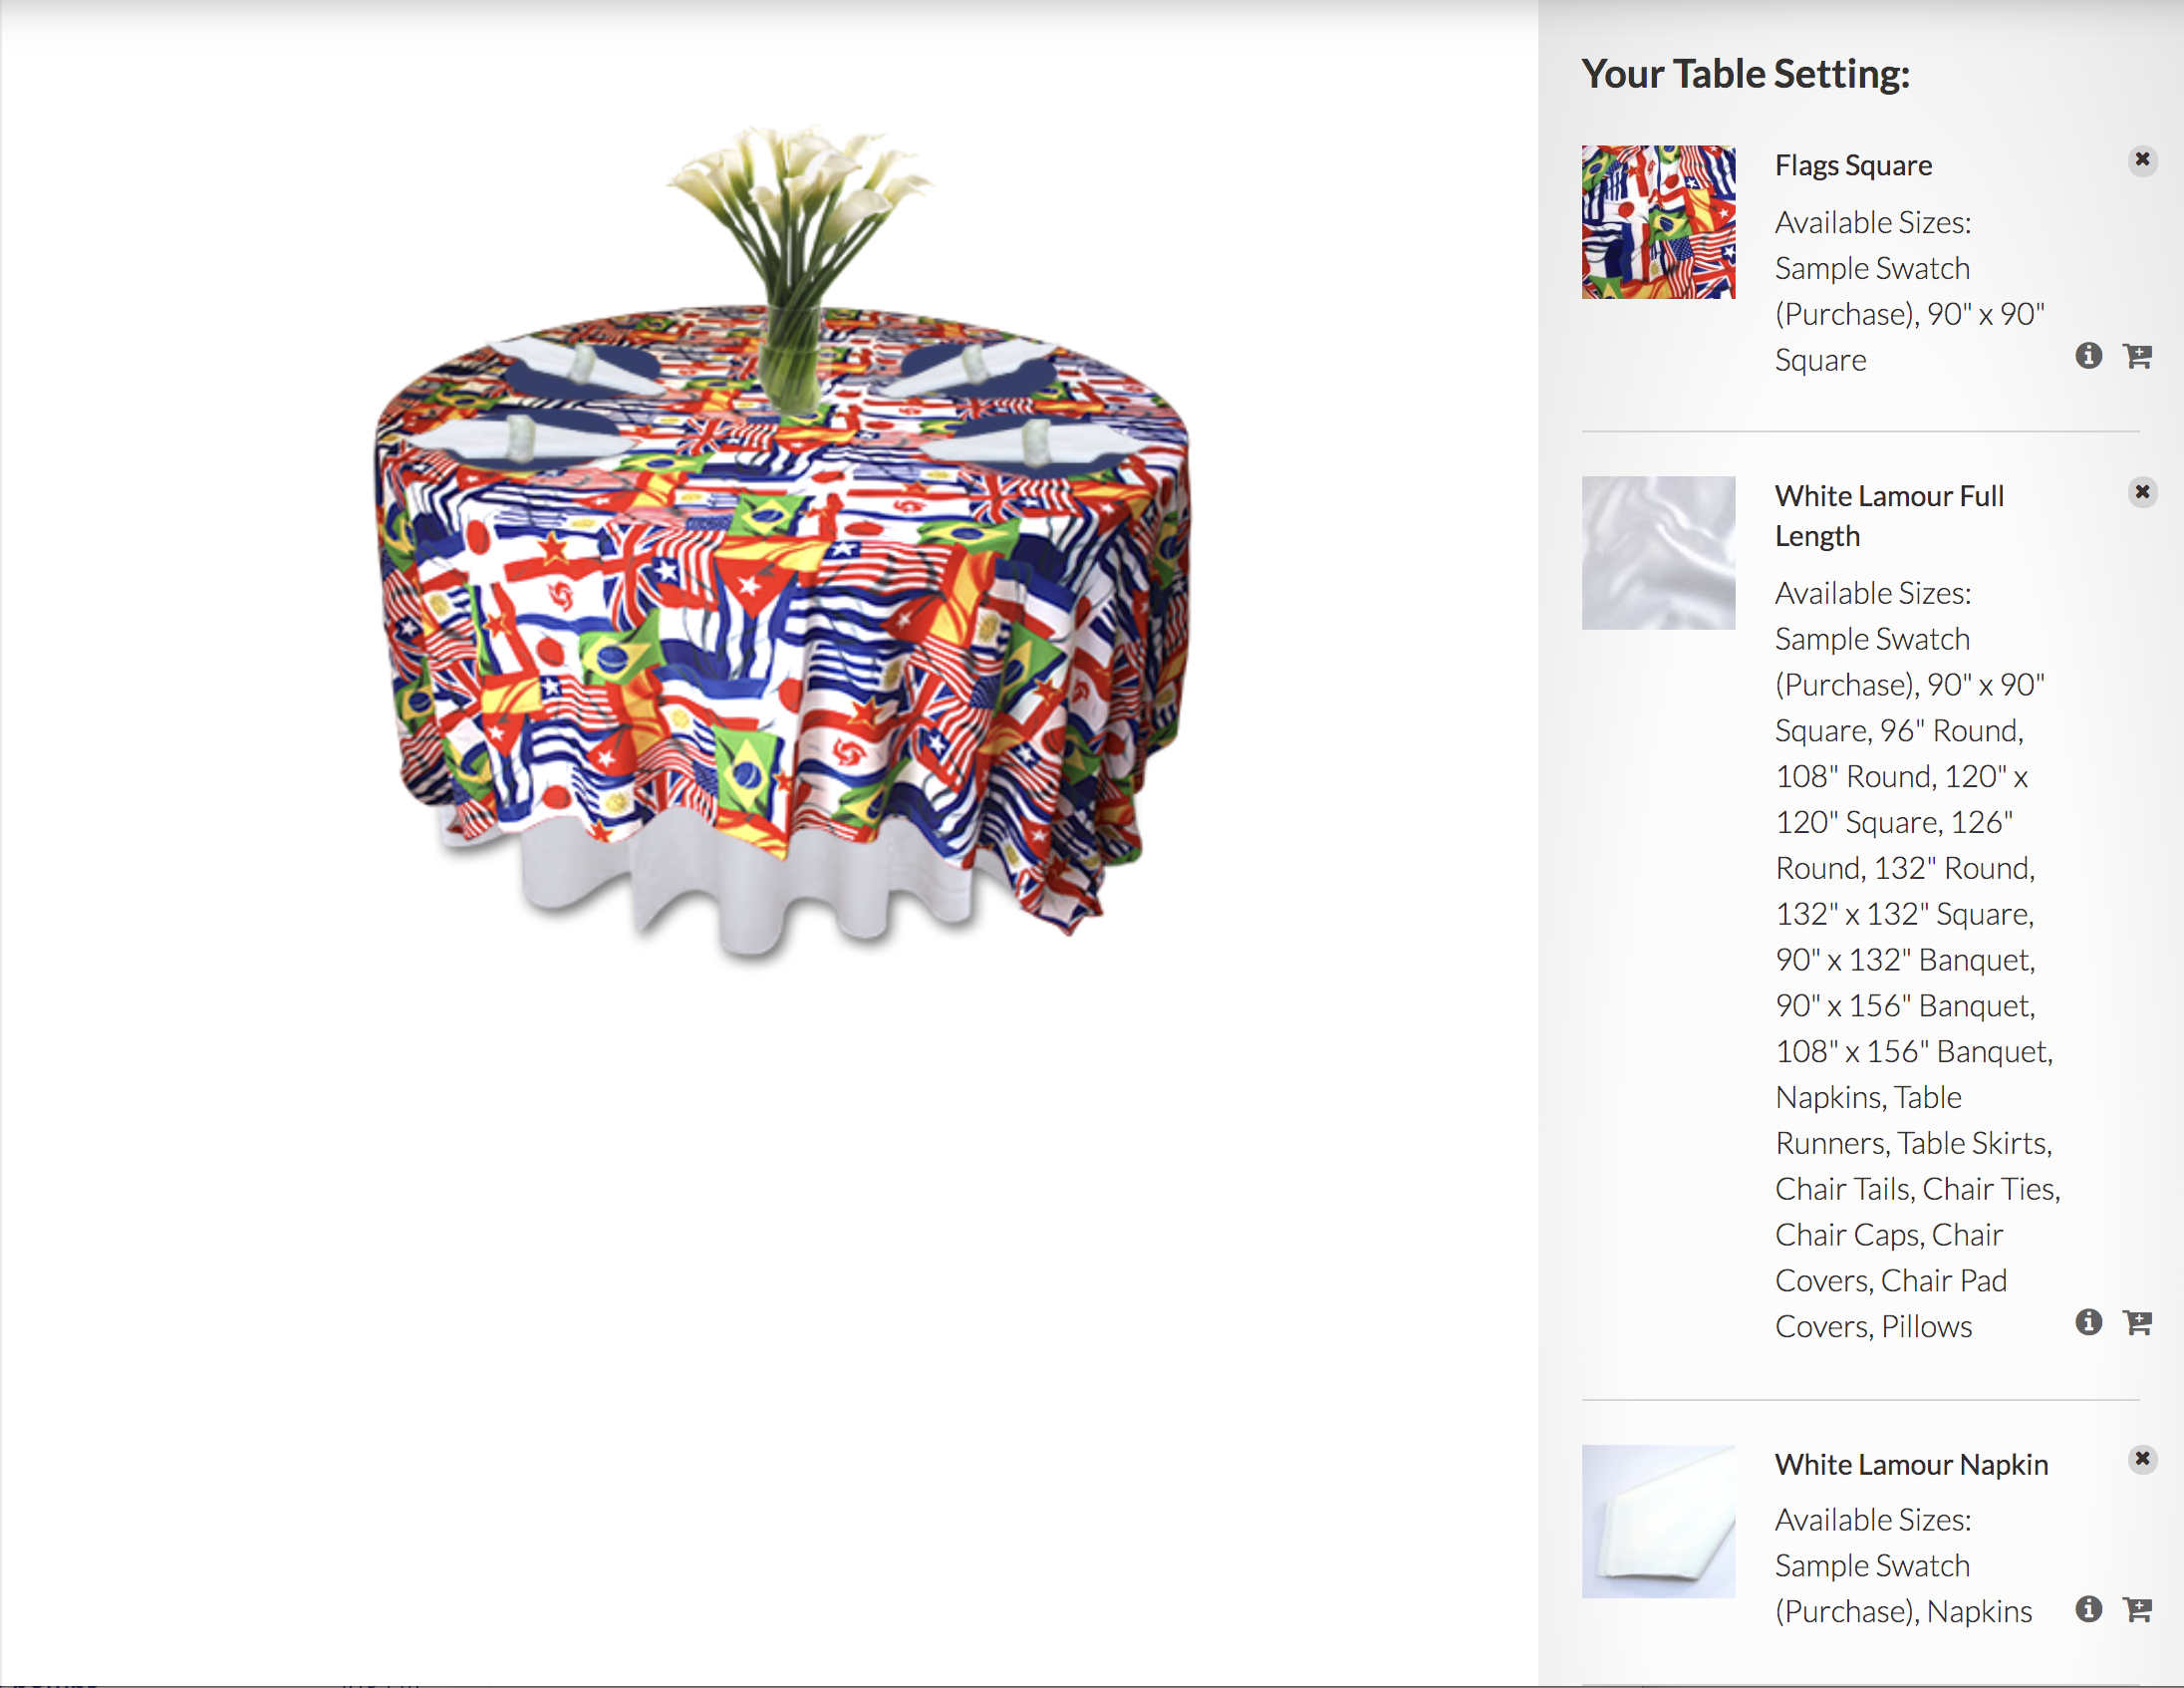This screenshot has height=1688, width=2184.
Task: Open info for Flags Square
Action: pyautogui.click(x=2088, y=356)
